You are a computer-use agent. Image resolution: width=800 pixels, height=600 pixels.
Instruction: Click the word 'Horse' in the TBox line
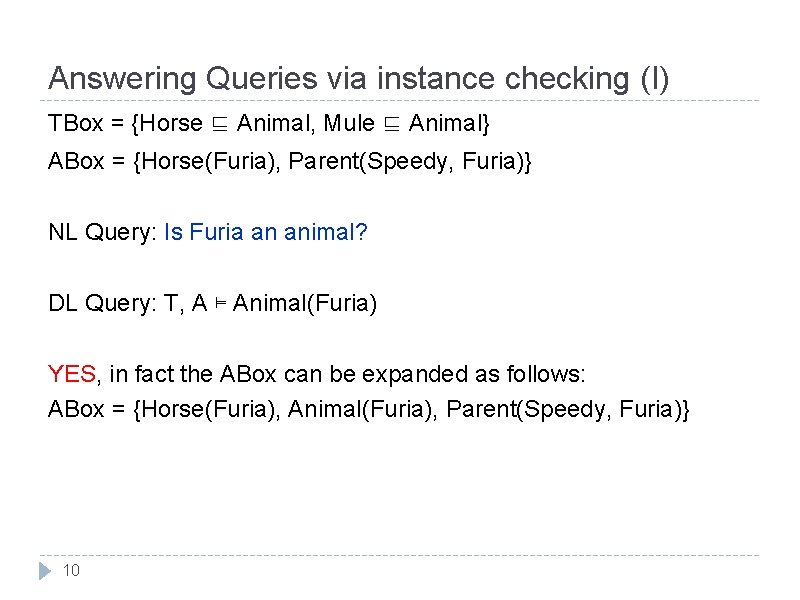(x=172, y=125)
